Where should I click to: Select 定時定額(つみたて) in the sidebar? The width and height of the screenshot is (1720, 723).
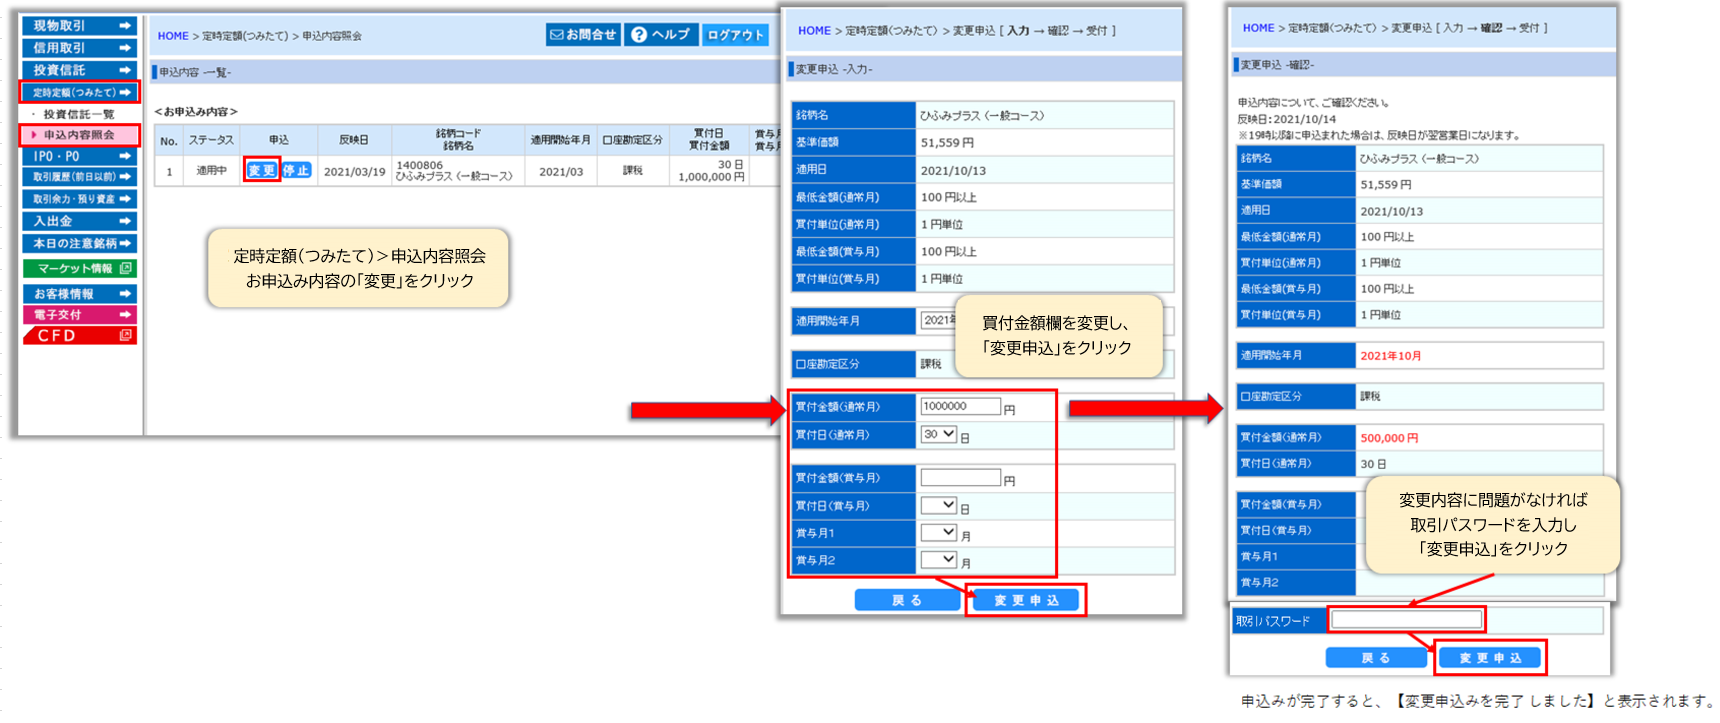(79, 92)
